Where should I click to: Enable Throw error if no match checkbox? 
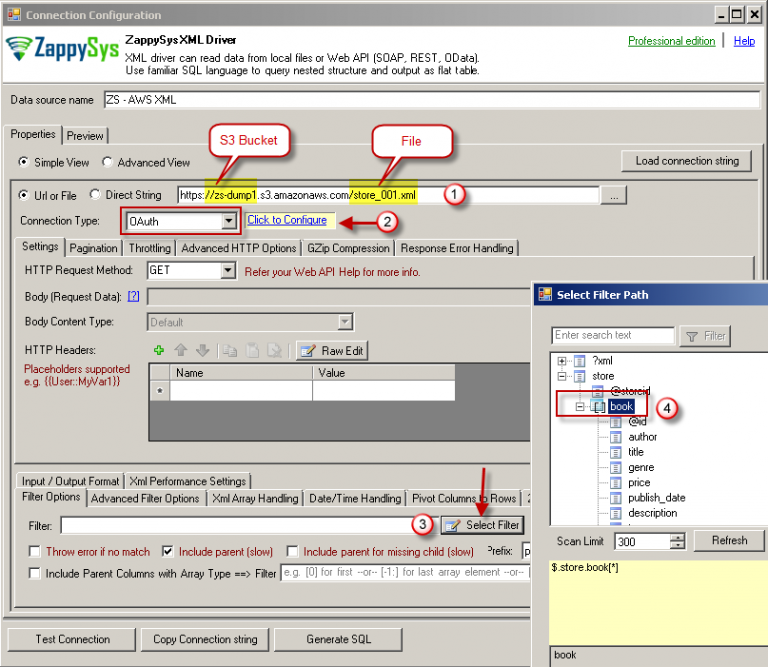(36, 551)
